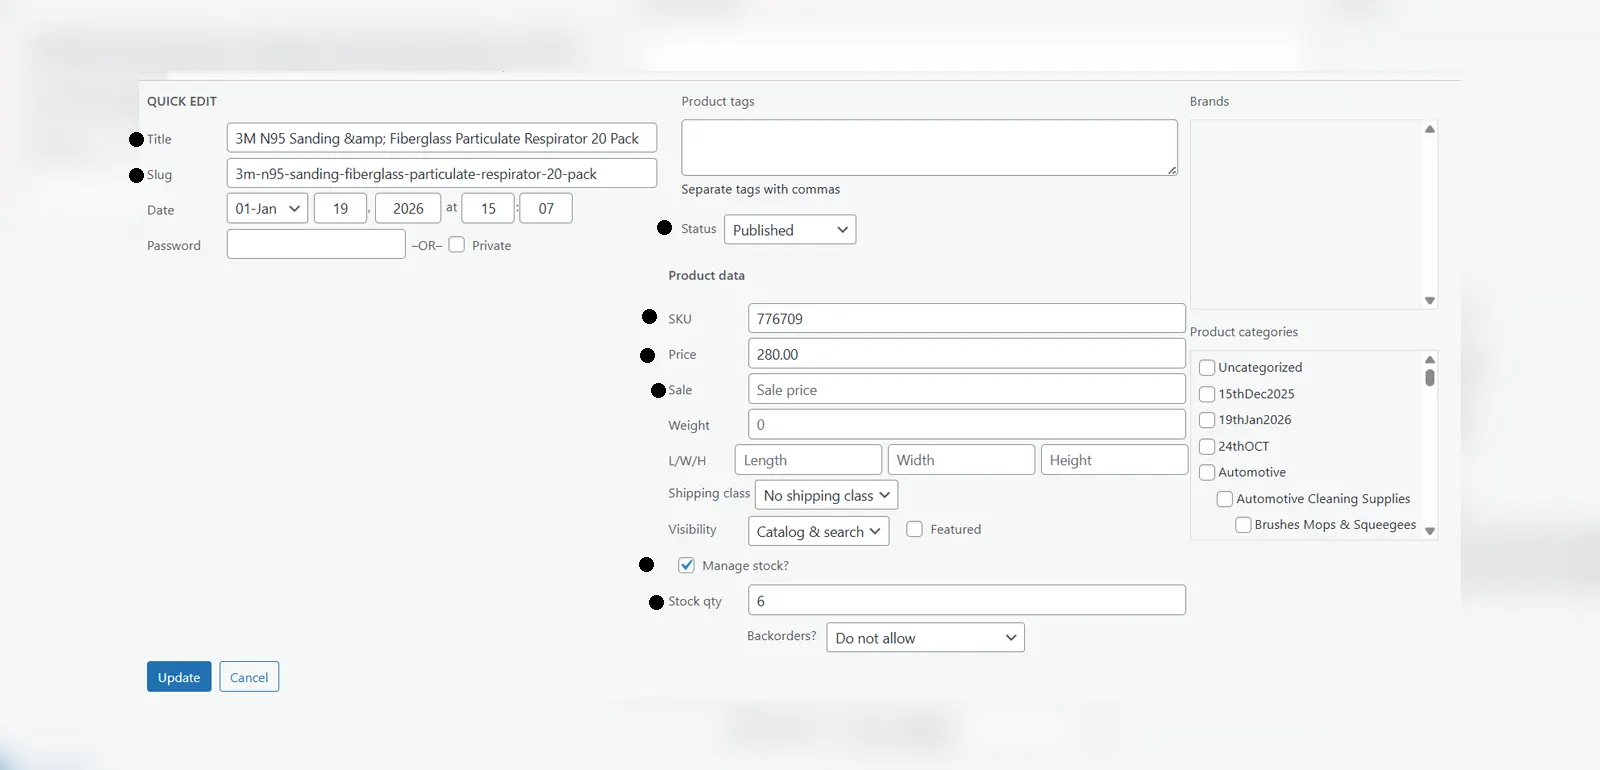Expand the Shipping class dropdown
The height and width of the screenshot is (770, 1600).
click(825, 496)
